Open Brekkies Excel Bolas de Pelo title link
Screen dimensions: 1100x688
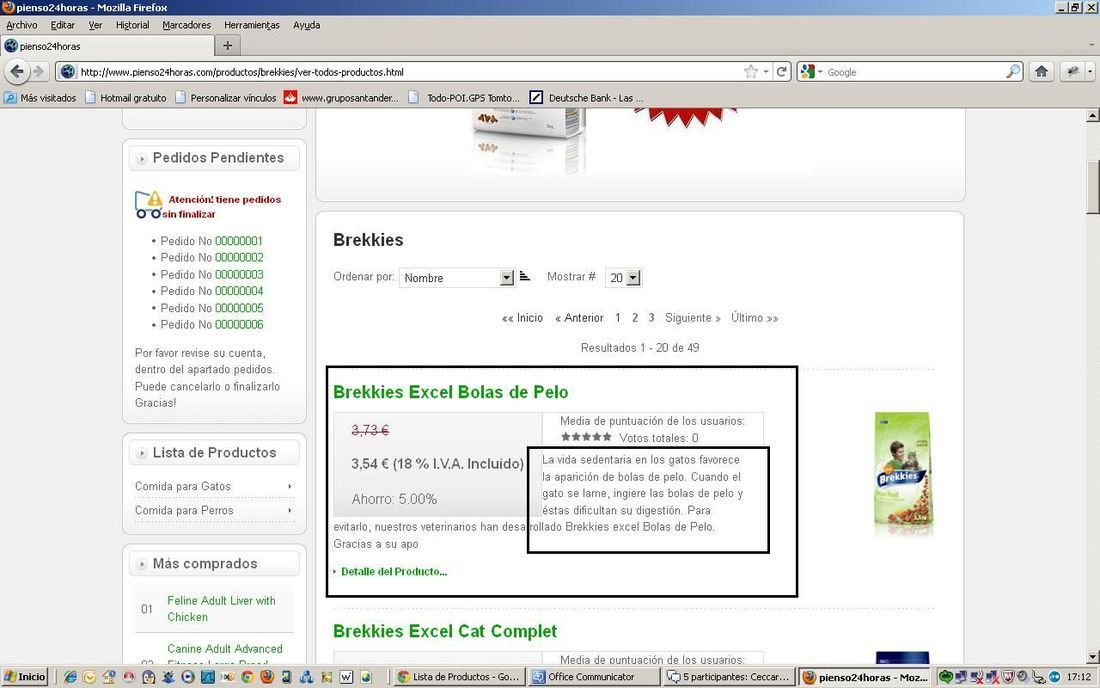click(450, 392)
